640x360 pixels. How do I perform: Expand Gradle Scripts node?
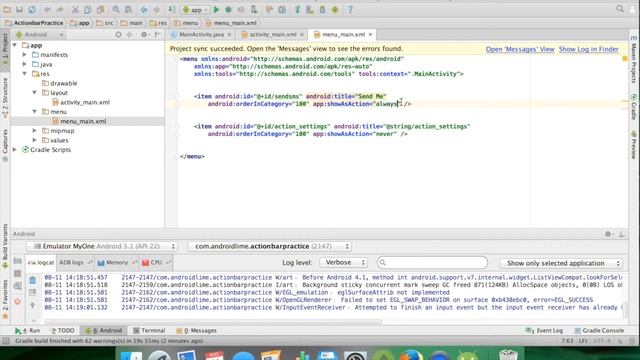pos(15,150)
